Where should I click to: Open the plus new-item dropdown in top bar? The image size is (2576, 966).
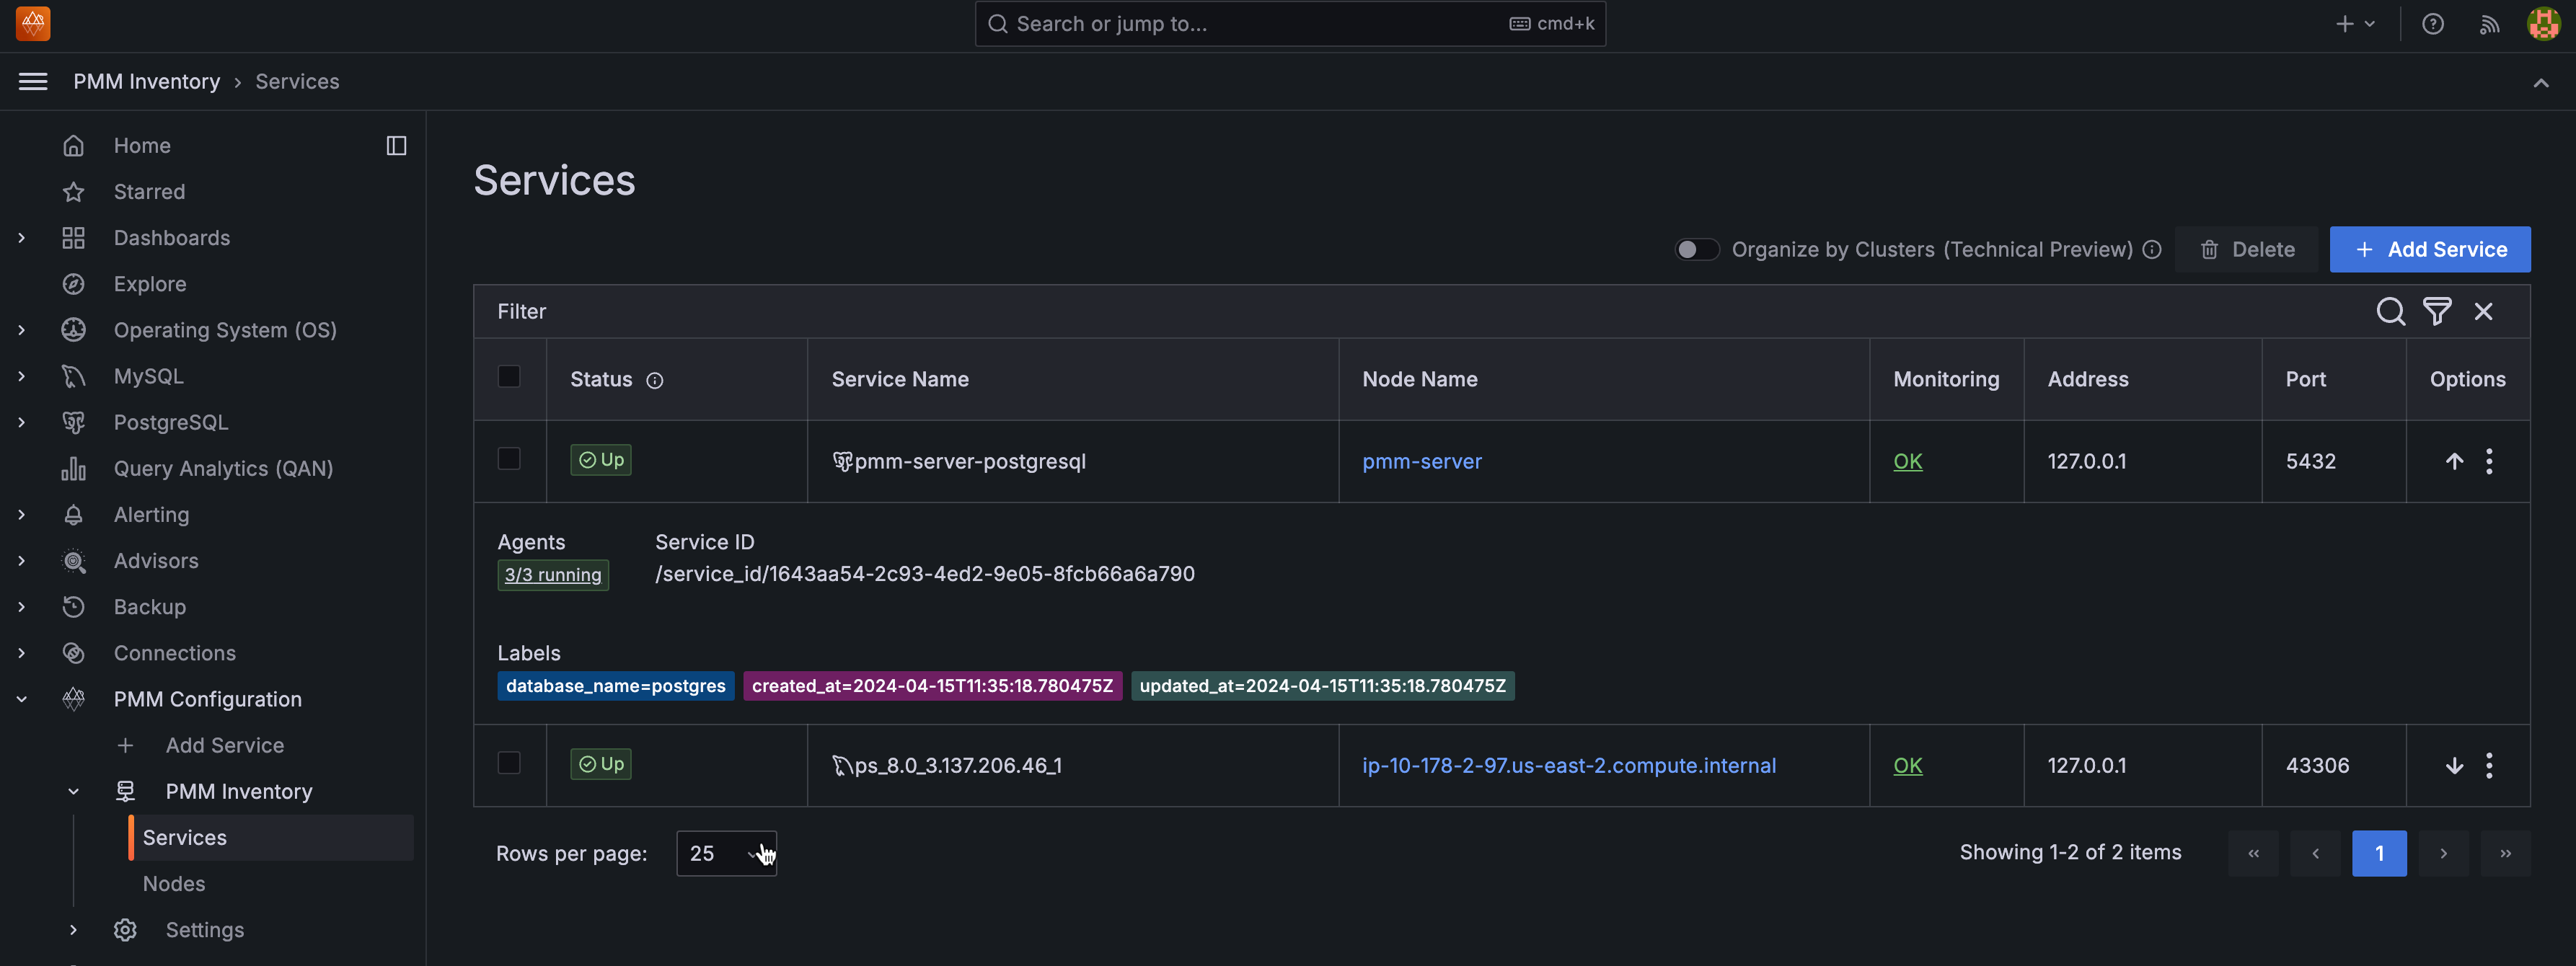(2355, 24)
